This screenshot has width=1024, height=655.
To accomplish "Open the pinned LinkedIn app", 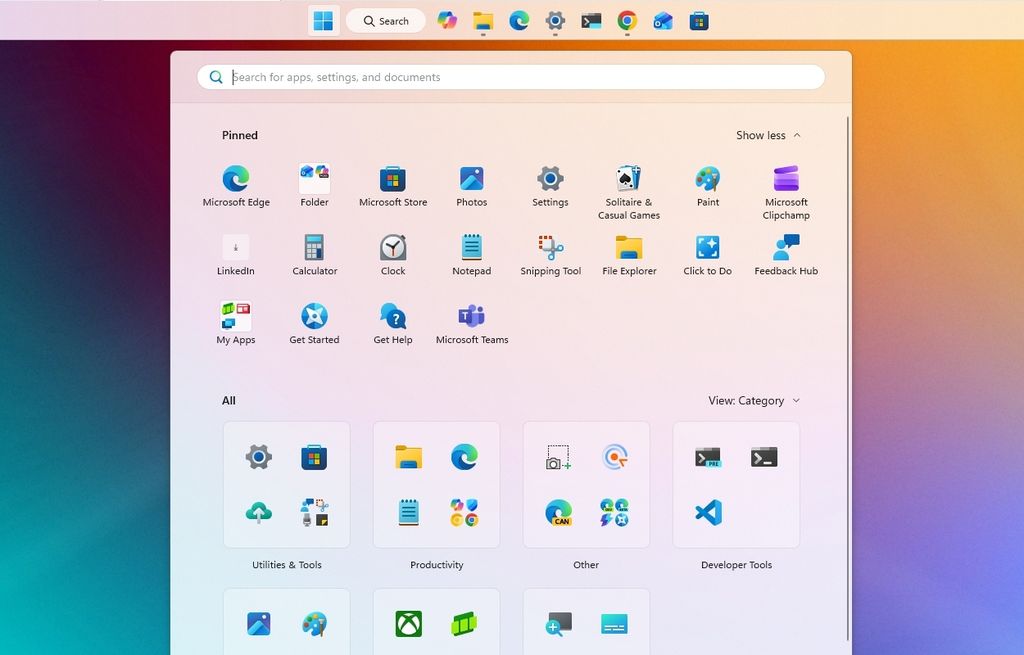I will (236, 255).
